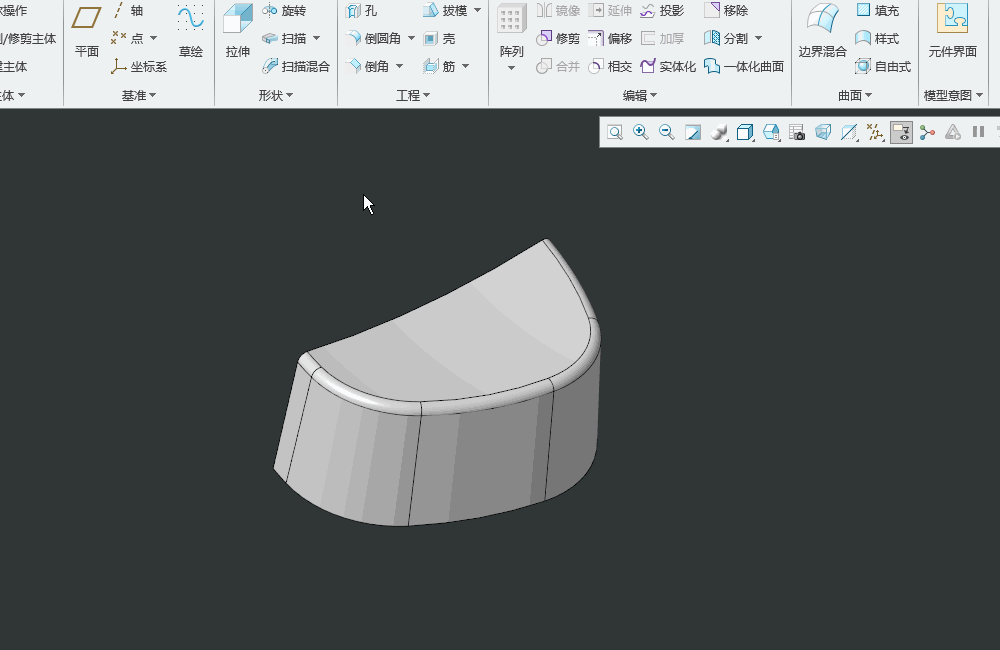1000x650 pixels.
Task: Toggle the highlighted annotation display icon
Action: (901, 132)
